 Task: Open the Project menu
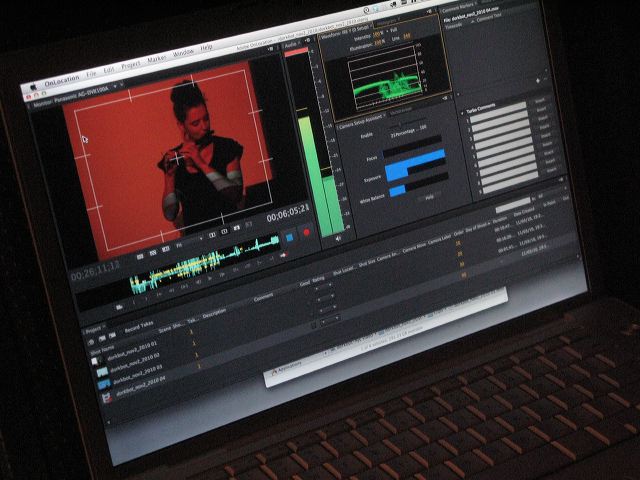pyautogui.click(x=129, y=68)
